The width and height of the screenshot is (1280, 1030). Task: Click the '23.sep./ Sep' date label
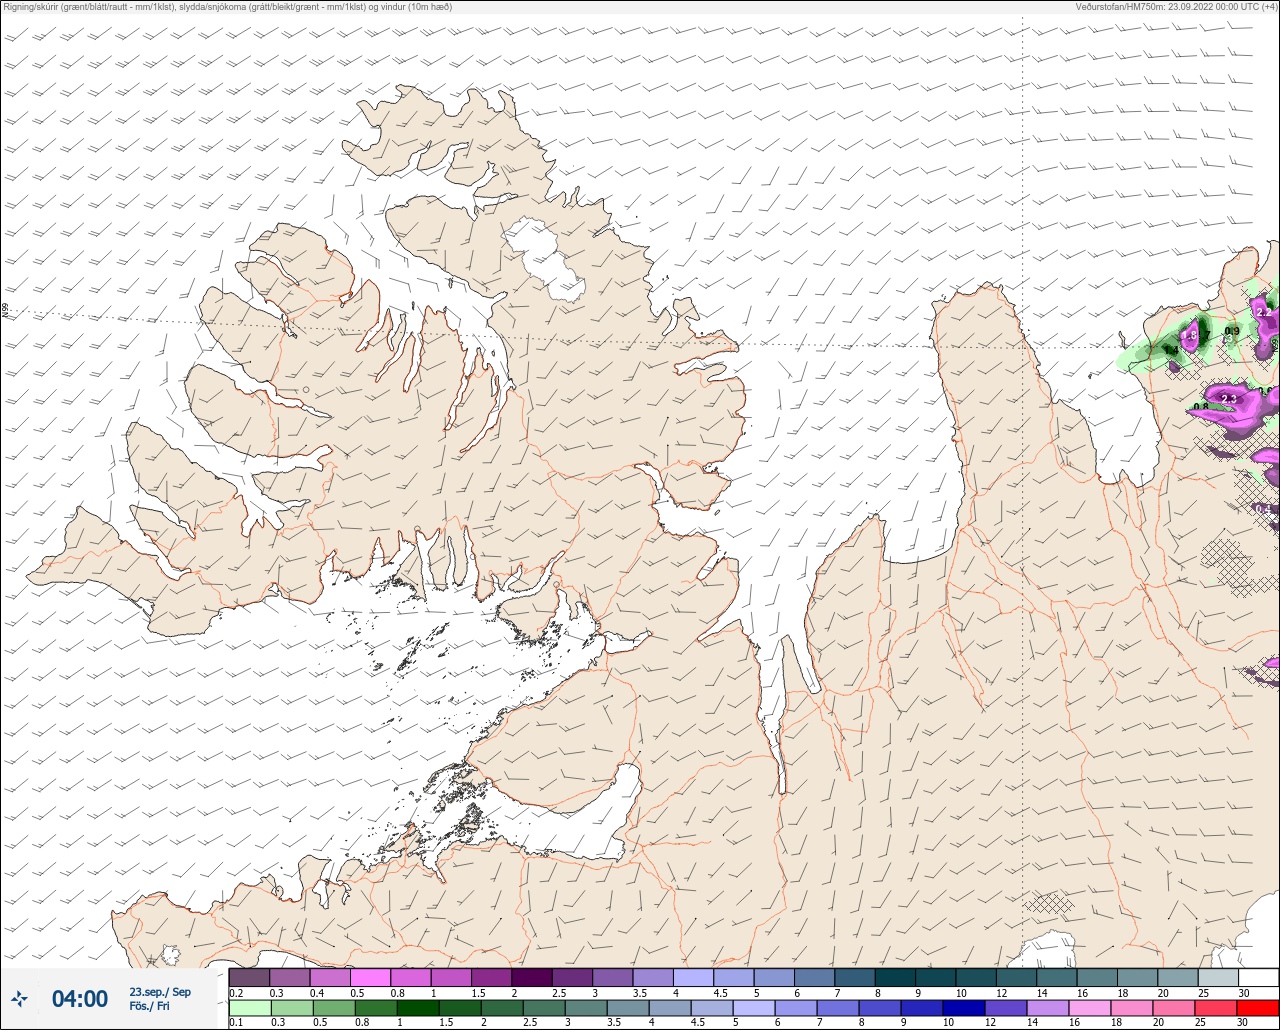point(160,992)
